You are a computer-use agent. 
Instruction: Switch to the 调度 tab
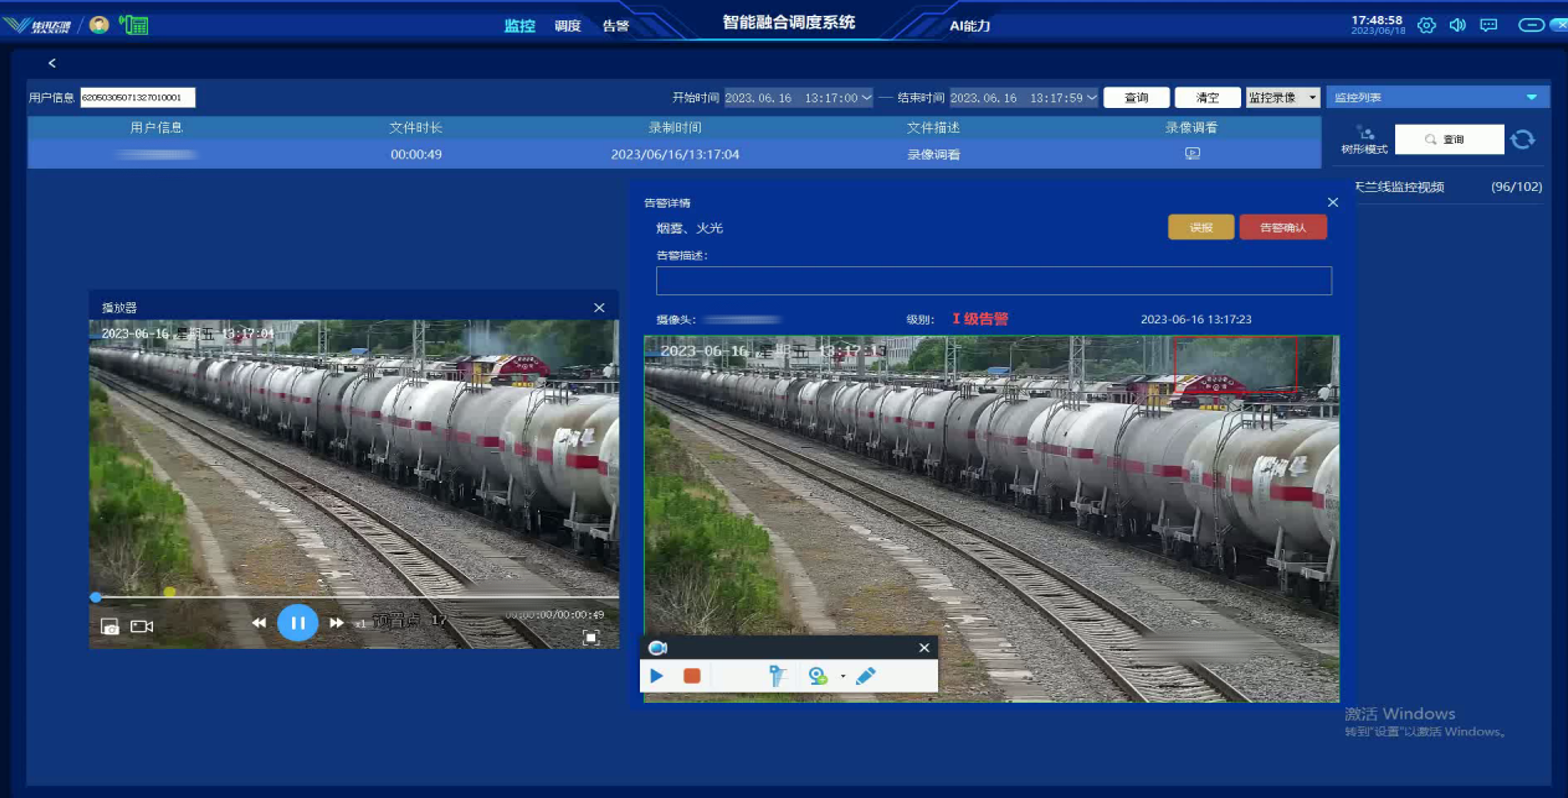click(x=567, y=26)
